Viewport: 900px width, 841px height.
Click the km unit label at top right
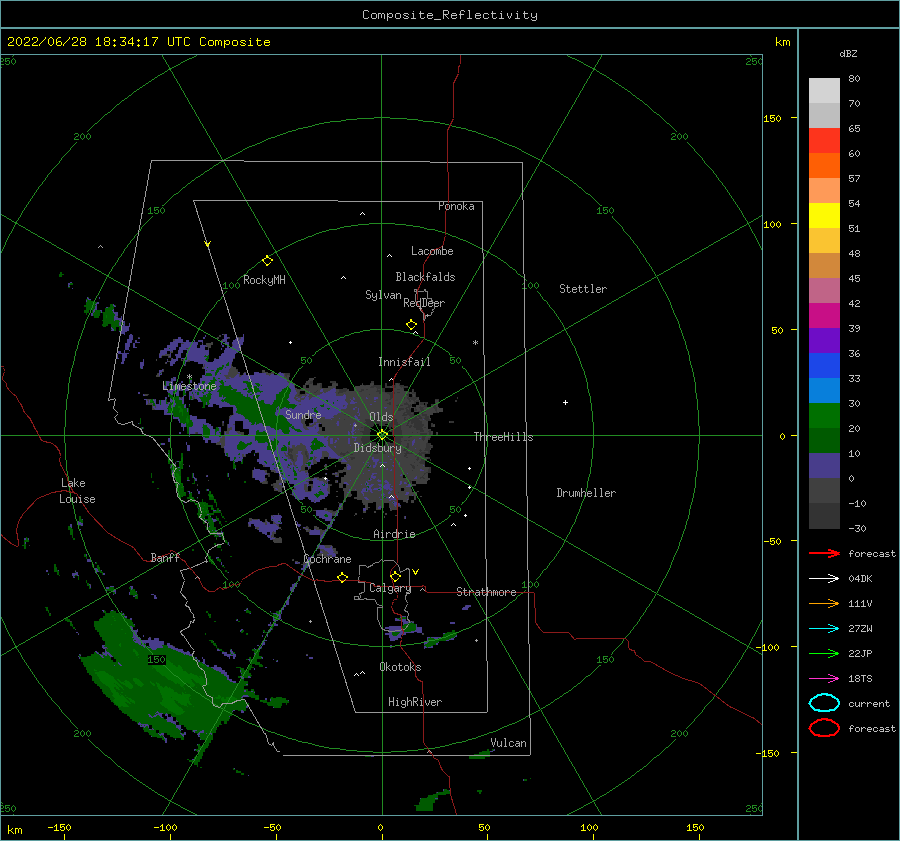[x=782, y=42]
